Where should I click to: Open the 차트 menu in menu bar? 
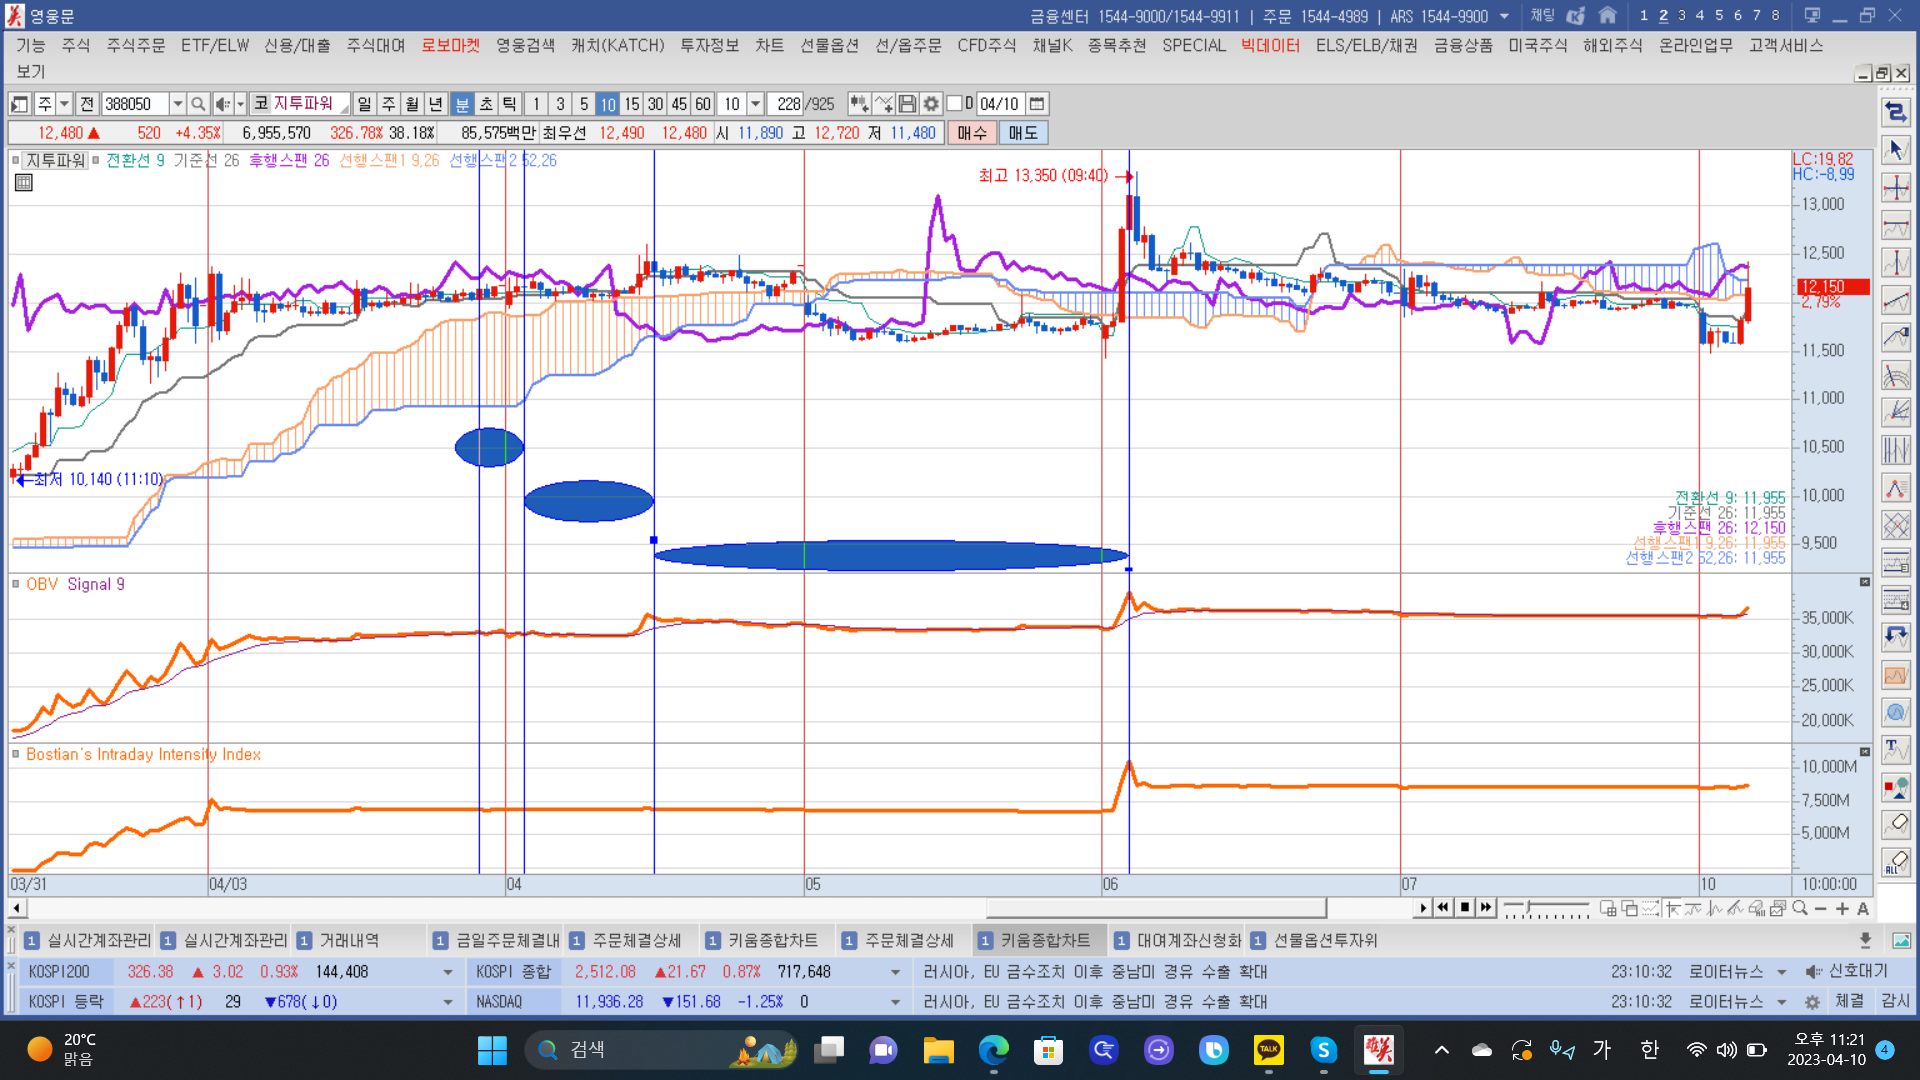pos(769,45)
